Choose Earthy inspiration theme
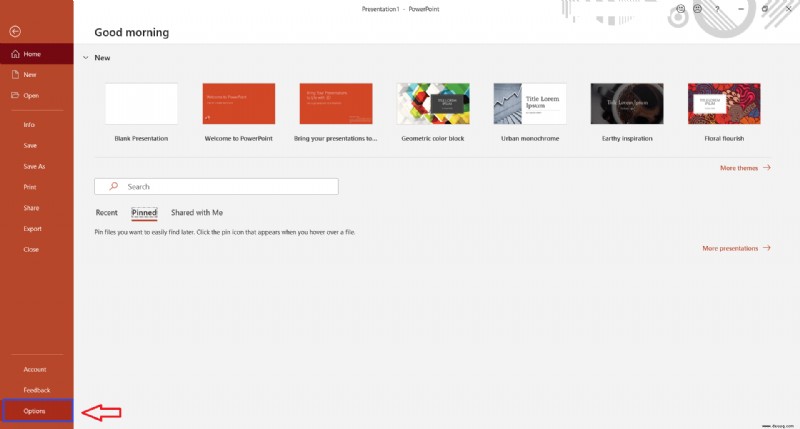Viewport: 800px width, 429px height. coord(627,104)
